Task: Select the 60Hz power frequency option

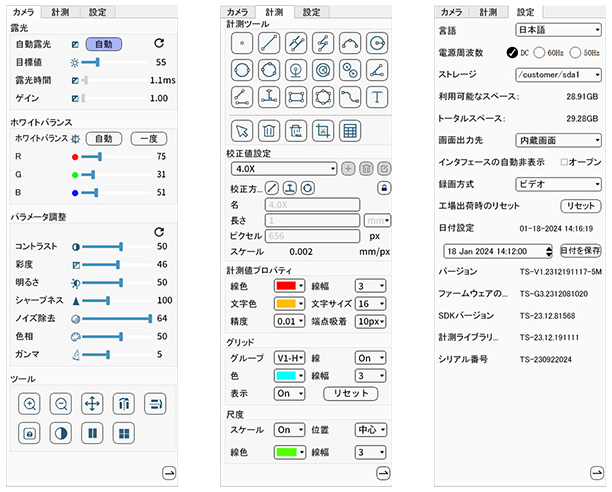Action: click(x=540, y=52)
